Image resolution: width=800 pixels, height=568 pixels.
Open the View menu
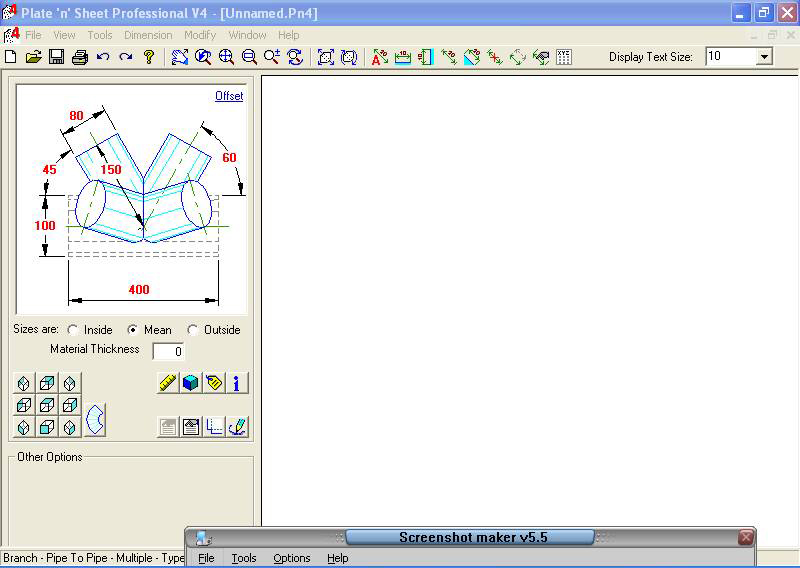pos(64,35)
